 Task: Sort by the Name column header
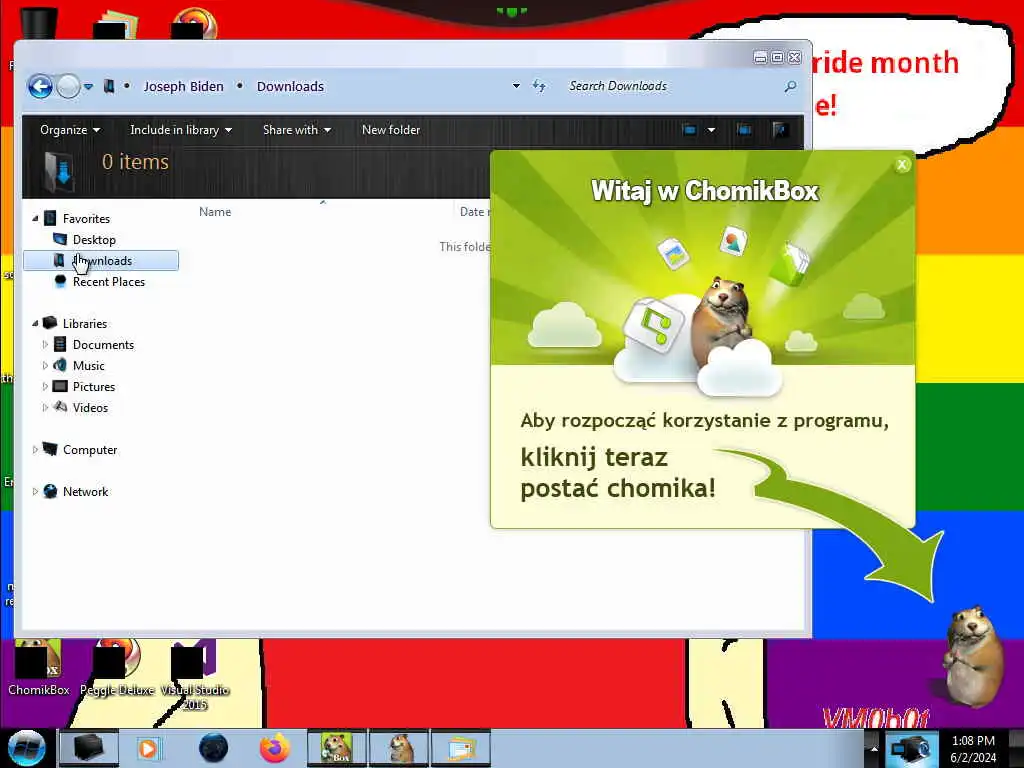coord(215,212)
